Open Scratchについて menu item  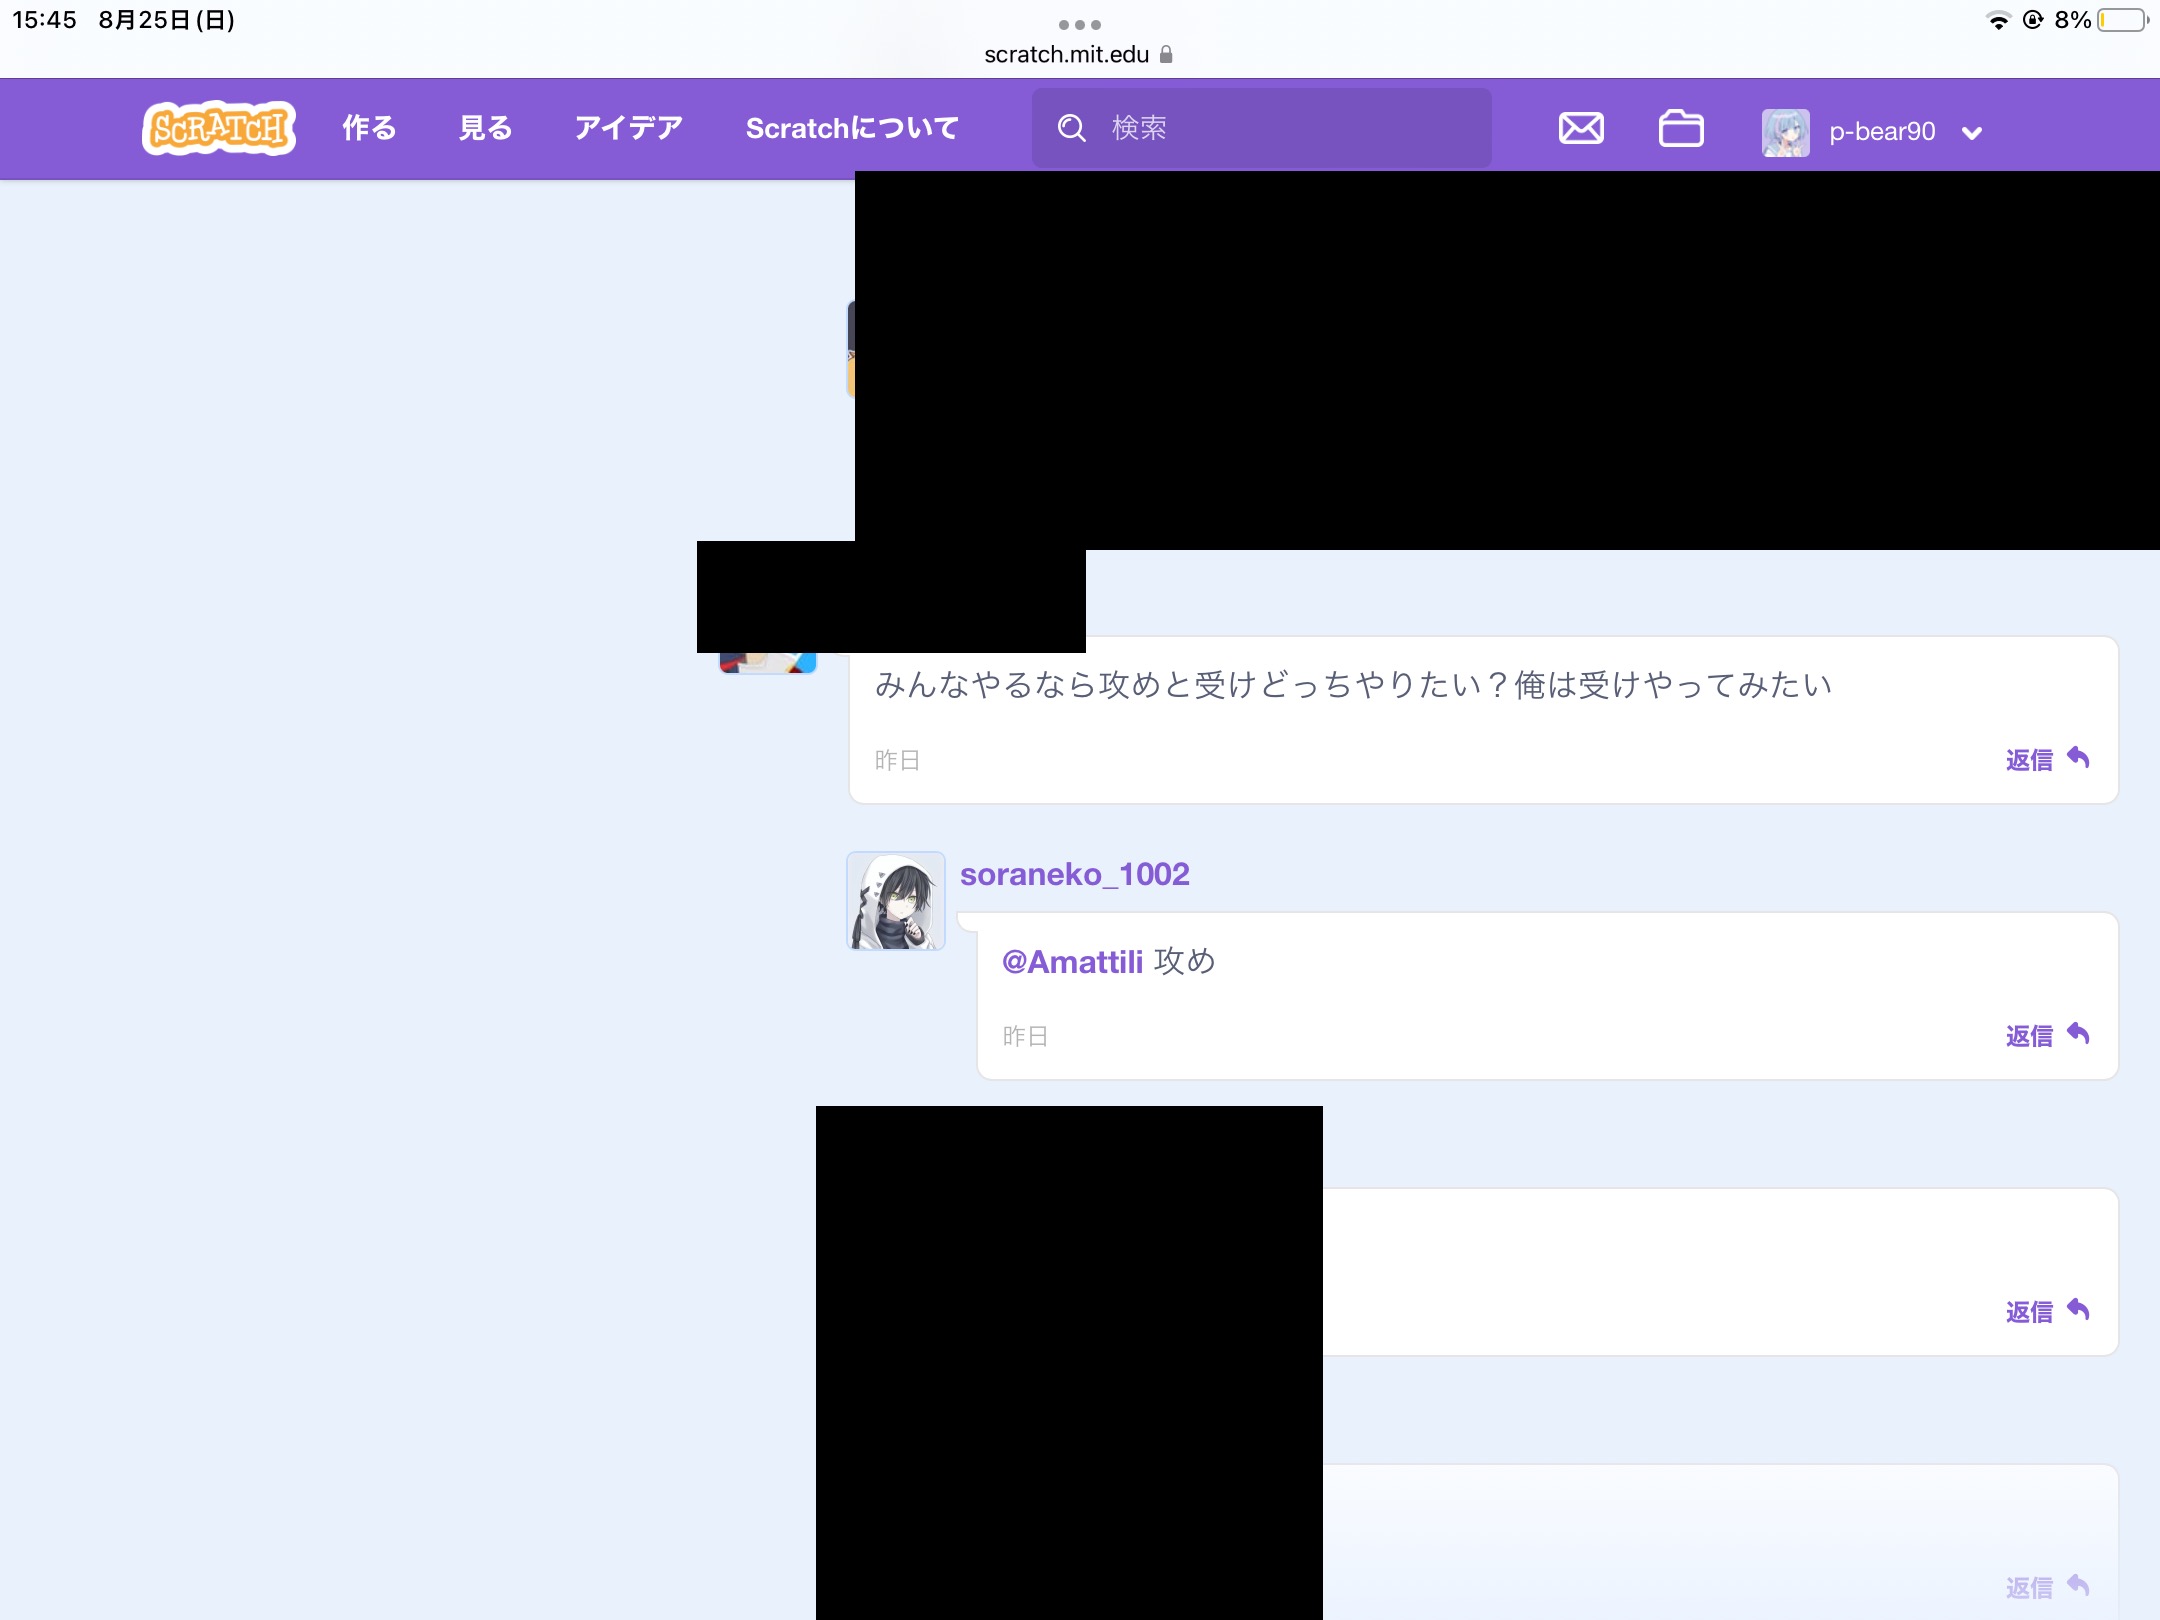point(852,128)
